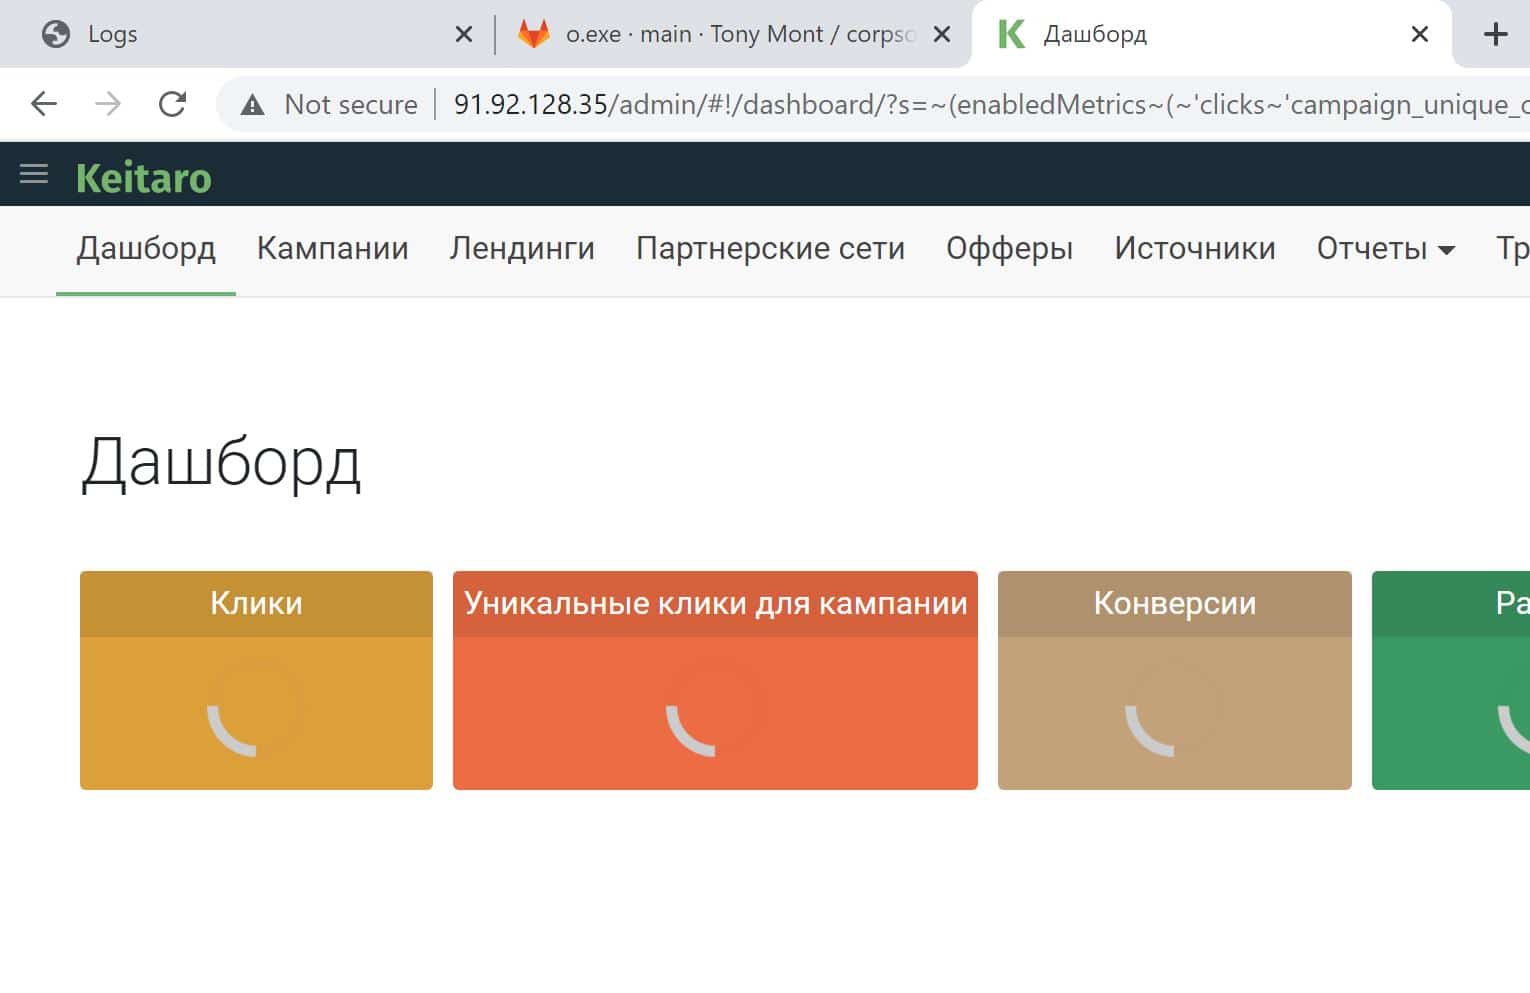1530x993 pixels.
Task: Click the Not secure warning icon
Action: pyautogui.click(x=253, y=104)
